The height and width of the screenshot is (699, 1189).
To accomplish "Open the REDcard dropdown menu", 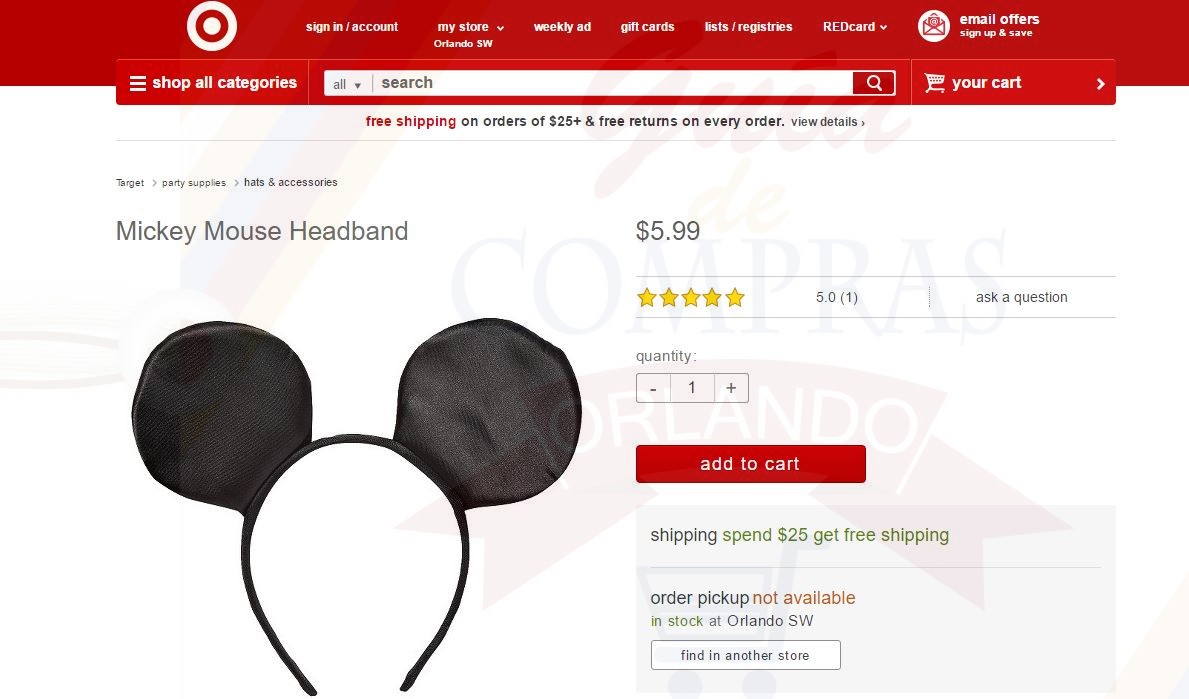I will pyautogui.click(x=855, y=27).
